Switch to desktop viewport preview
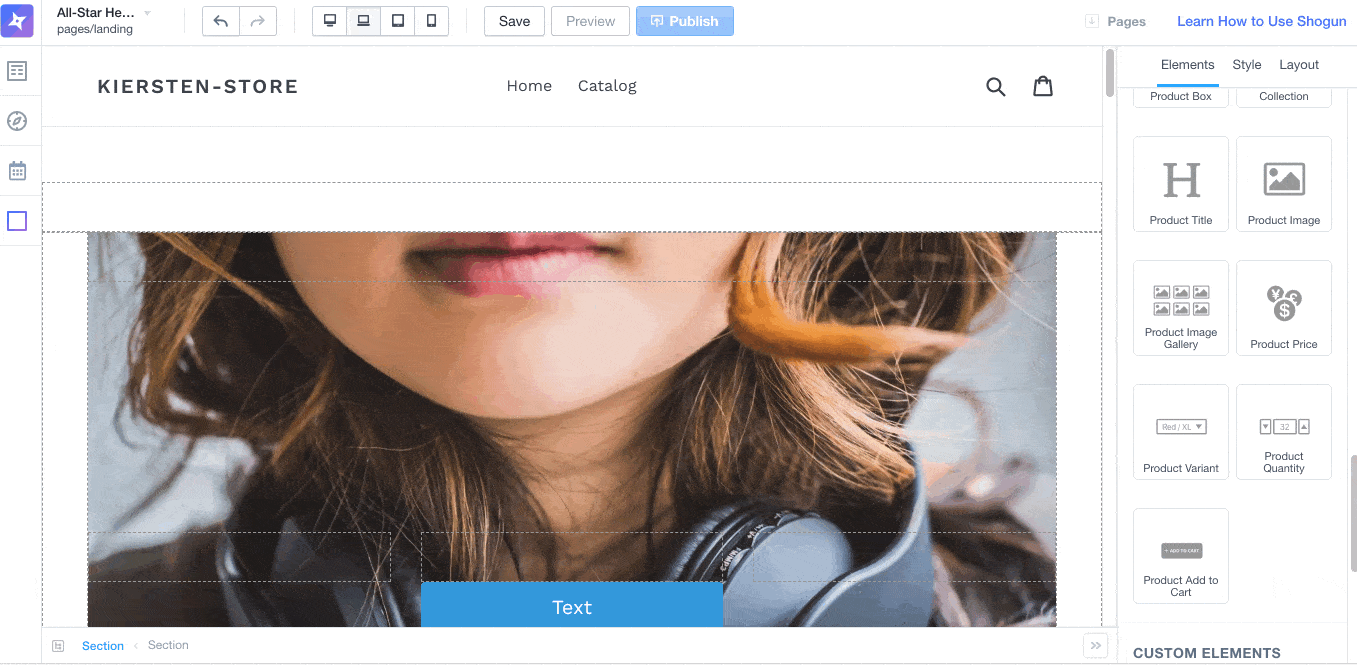 (330, 21)
